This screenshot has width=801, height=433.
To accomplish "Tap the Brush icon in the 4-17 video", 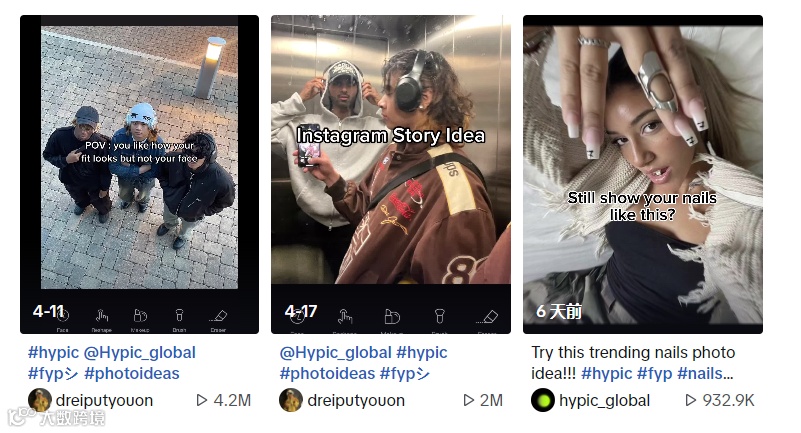I will click(439, 316).
